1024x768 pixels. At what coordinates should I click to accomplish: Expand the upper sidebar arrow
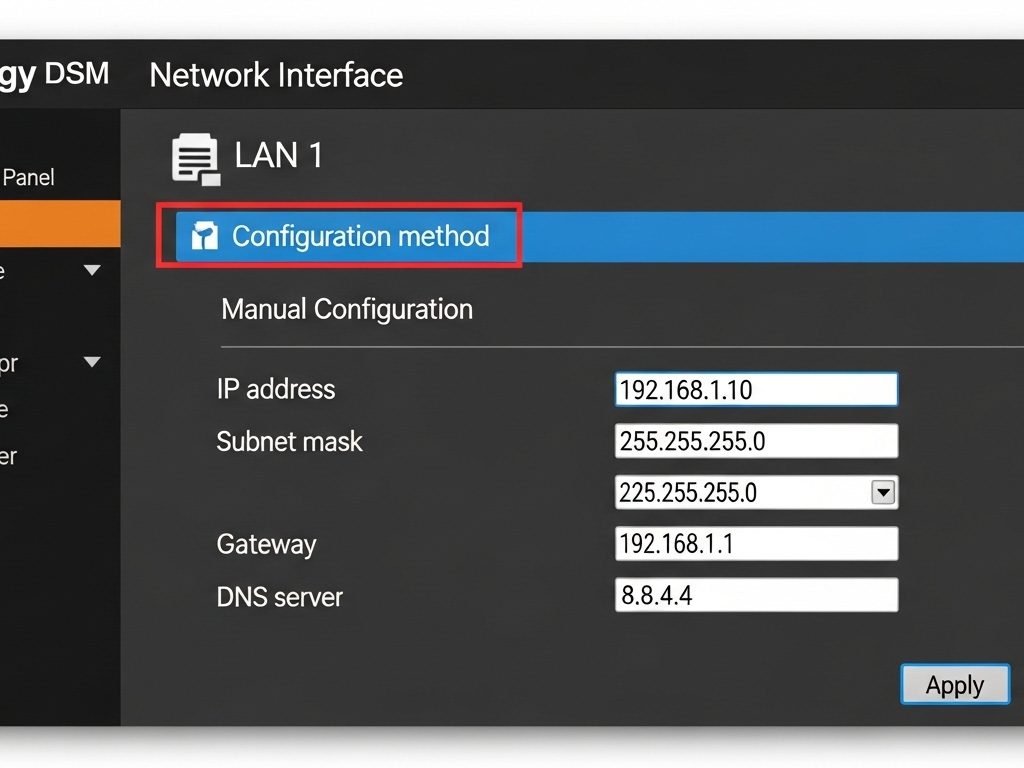pyautogui.click(x=92, y=270)
